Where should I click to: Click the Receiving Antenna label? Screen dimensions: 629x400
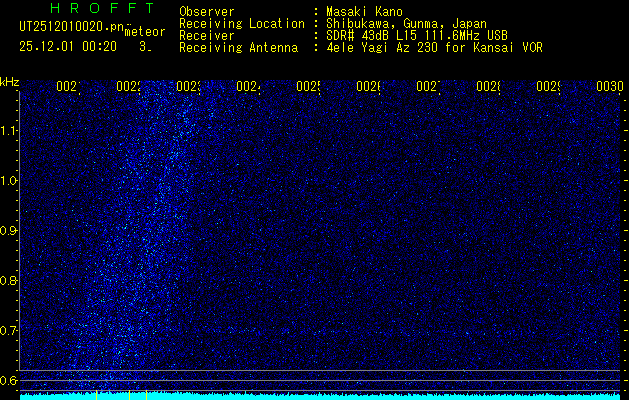point(239,48)
